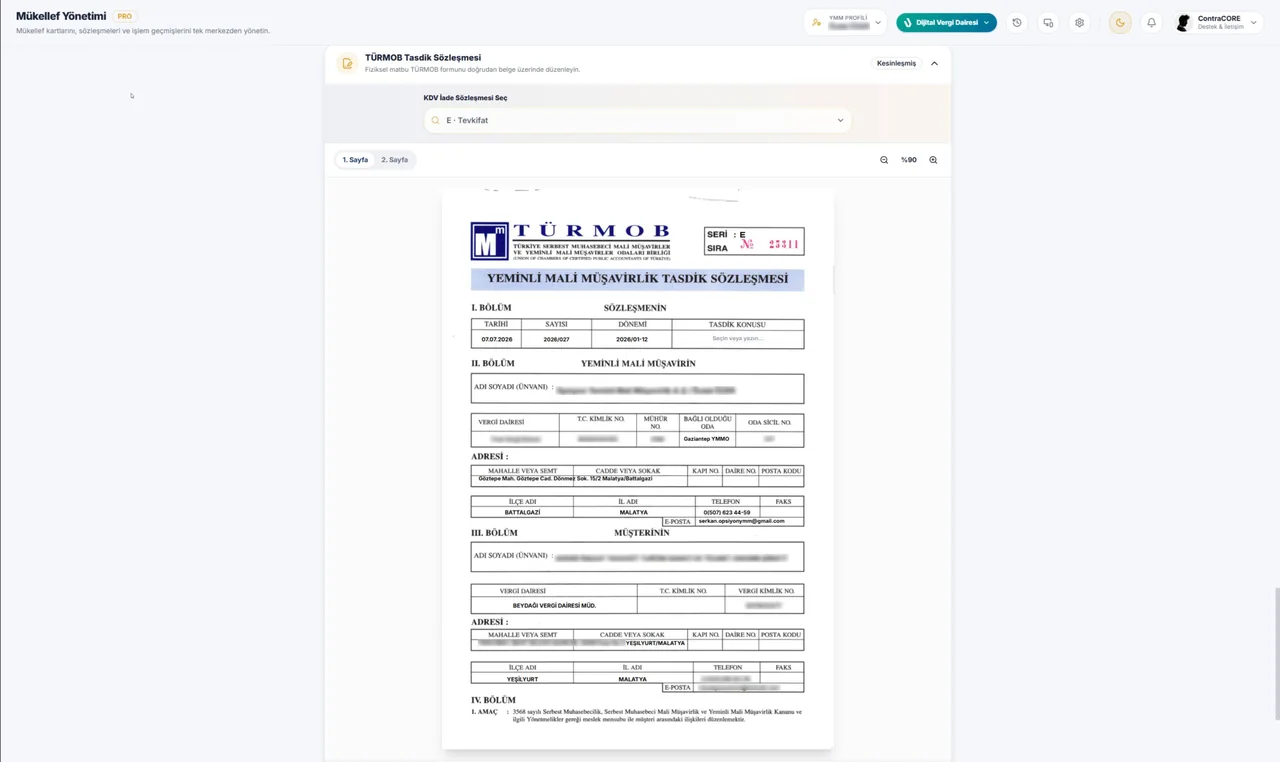Switch to the 1. Sayfa tab
This screenshot has height=762, width=1280.
(x=355, y=160)
